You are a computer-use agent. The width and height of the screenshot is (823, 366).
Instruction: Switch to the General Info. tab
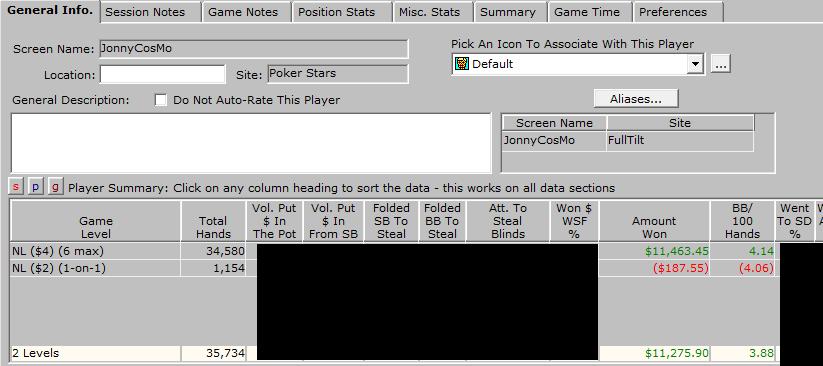tap(50, 11)
